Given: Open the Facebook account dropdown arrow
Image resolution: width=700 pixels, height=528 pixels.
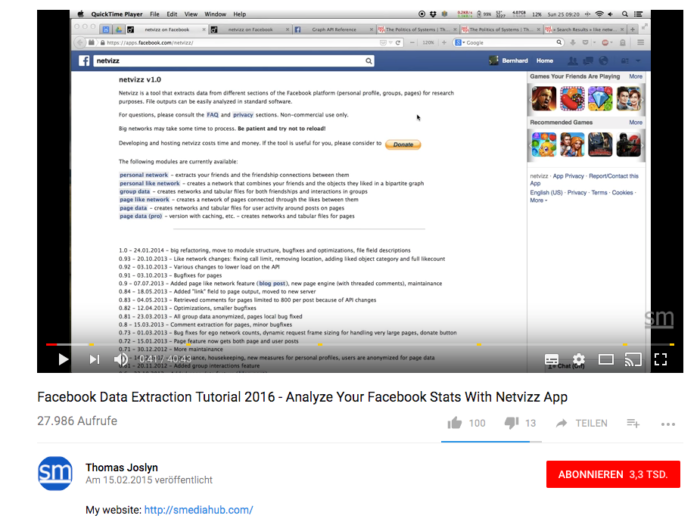Looking at the screenshot, I should tap(638, 61).
